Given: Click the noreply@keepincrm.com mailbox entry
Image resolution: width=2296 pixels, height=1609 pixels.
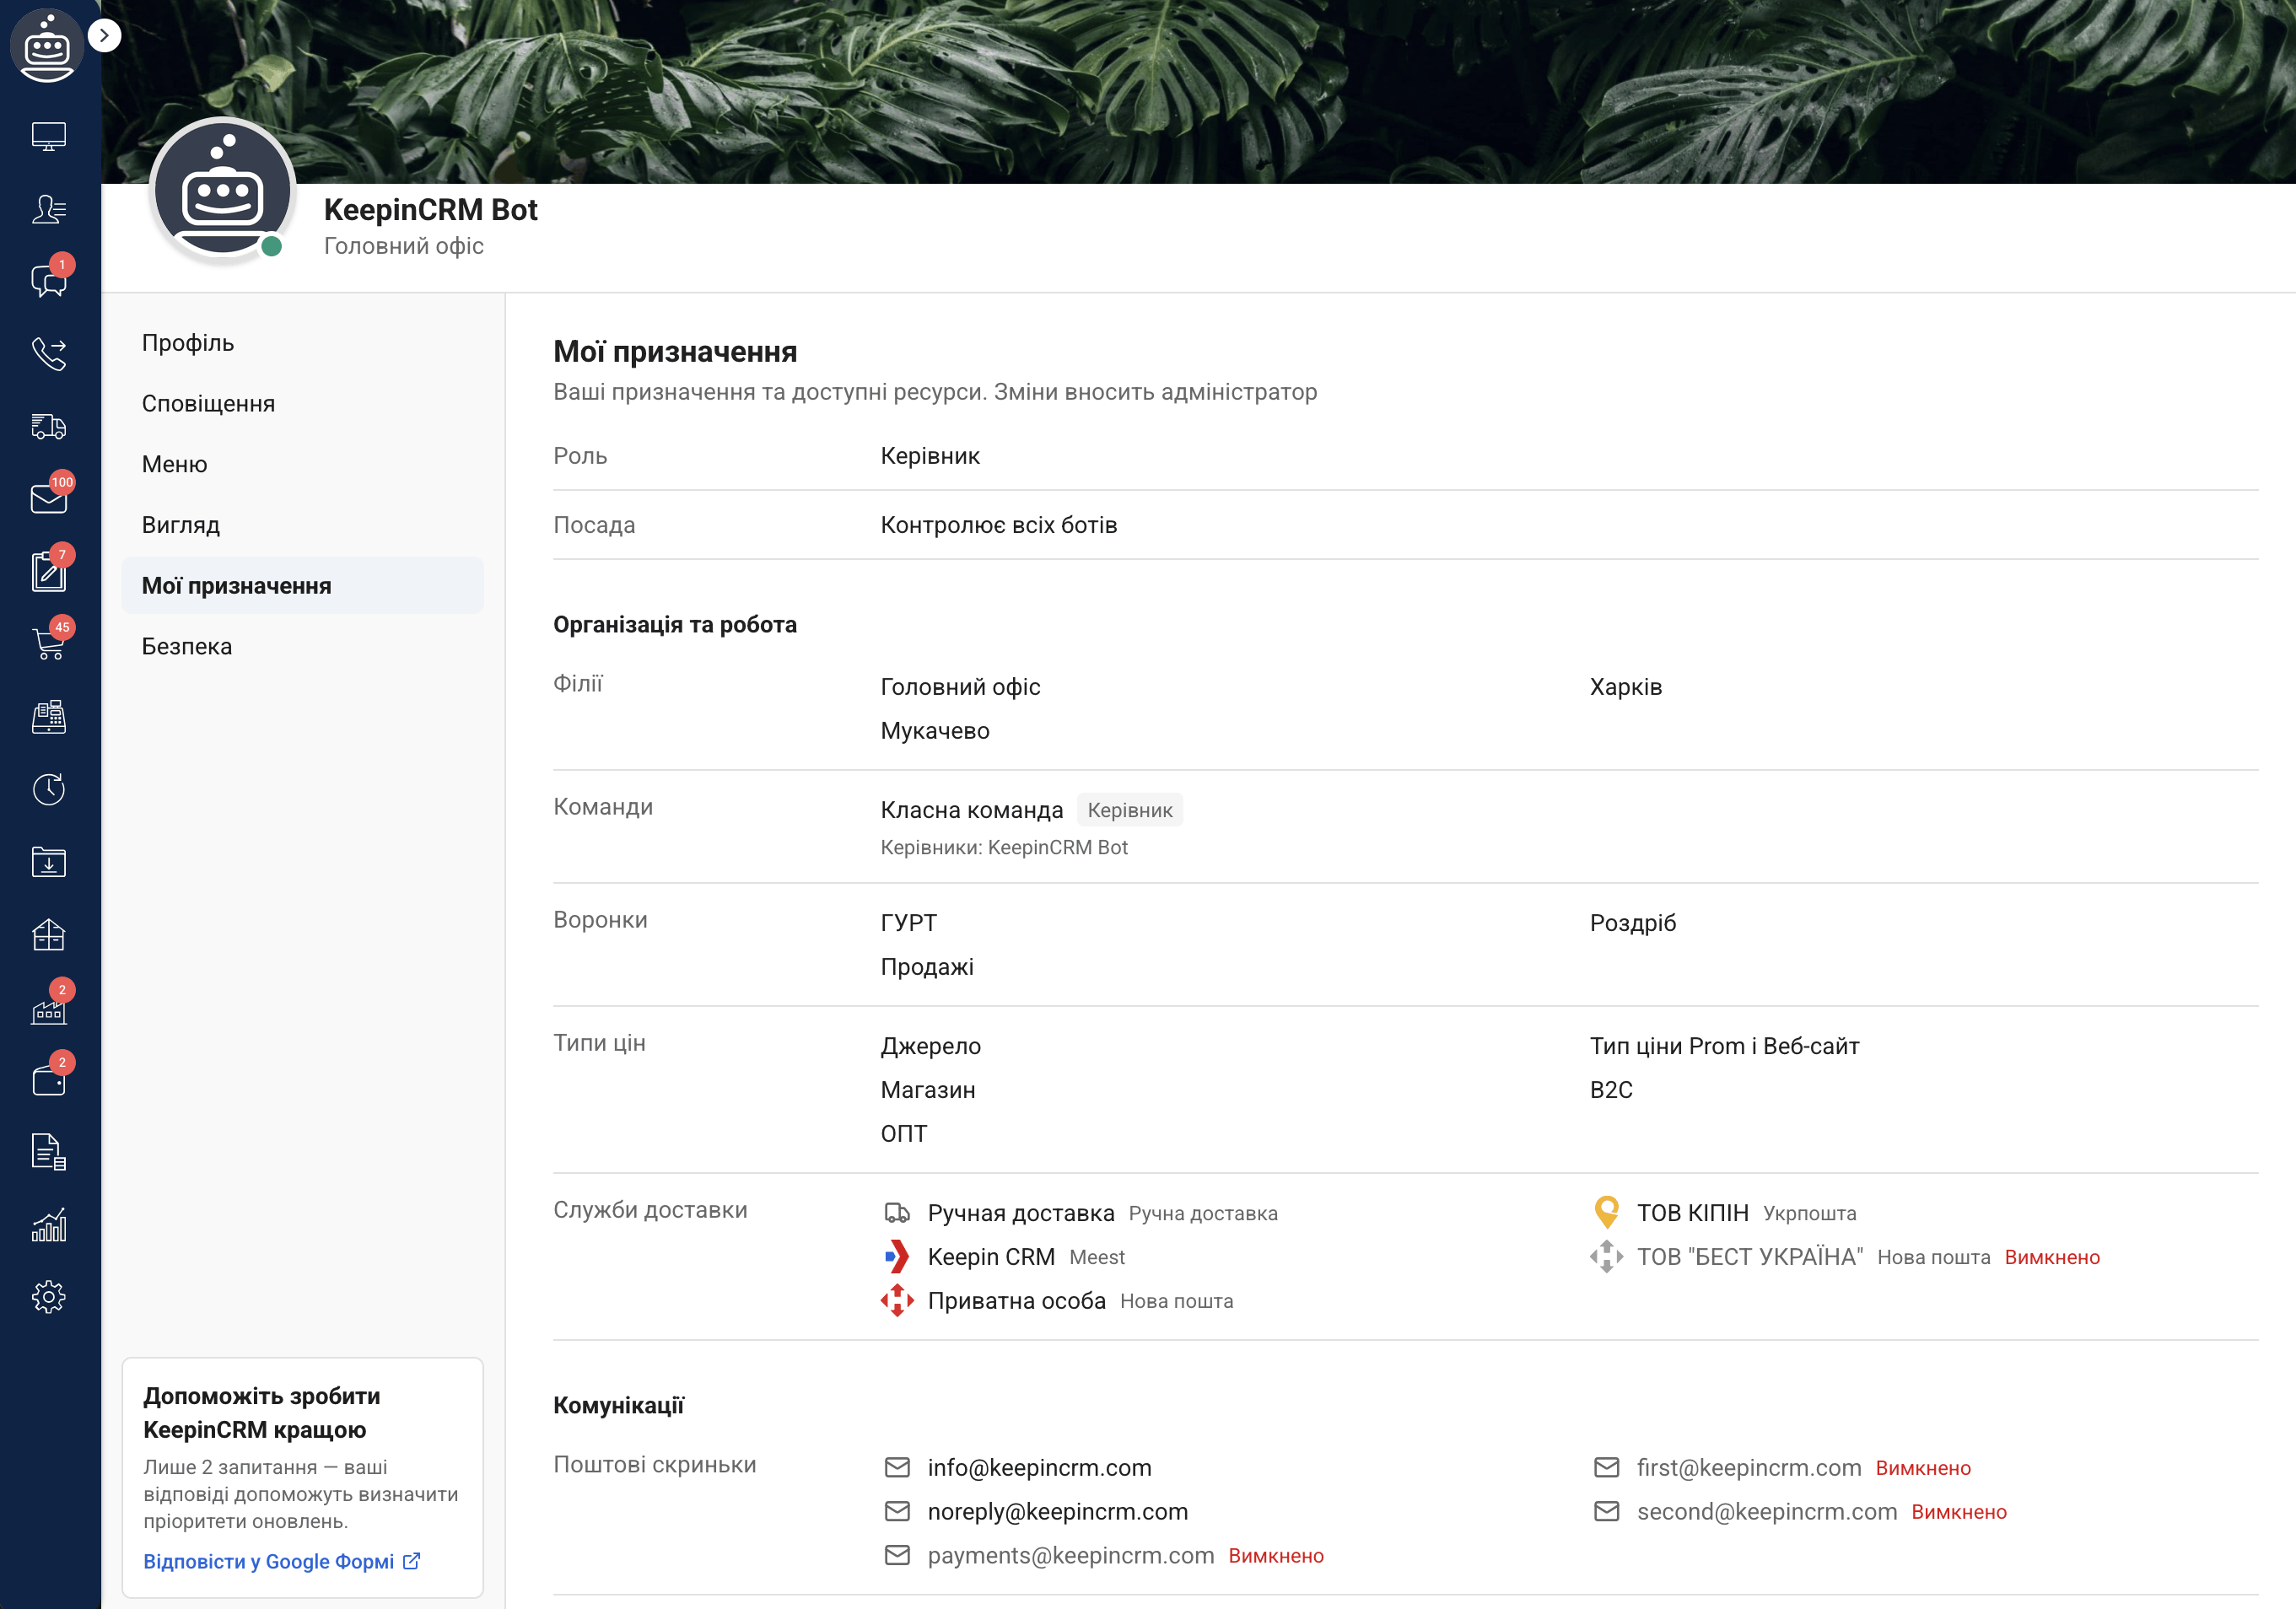Looking at the screenshot, I should 1036,1511.
